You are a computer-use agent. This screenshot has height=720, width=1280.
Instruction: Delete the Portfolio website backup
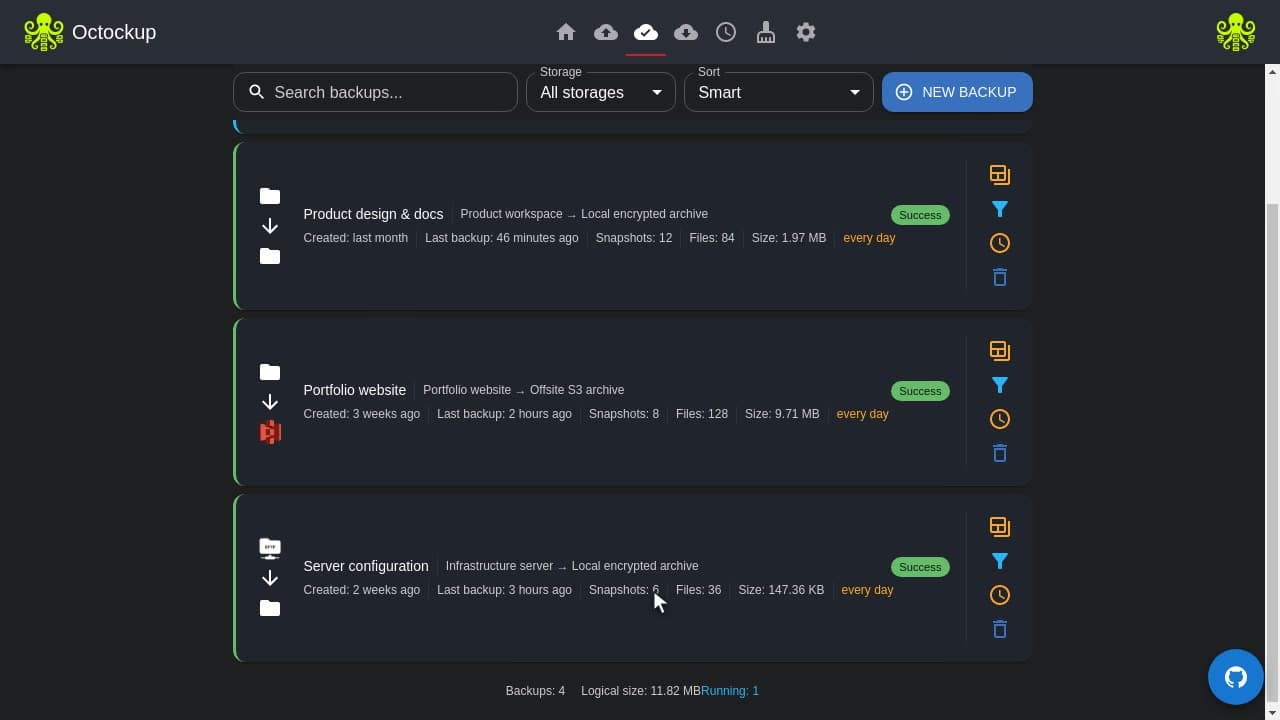pyautogui.click(x=999, y=453)
